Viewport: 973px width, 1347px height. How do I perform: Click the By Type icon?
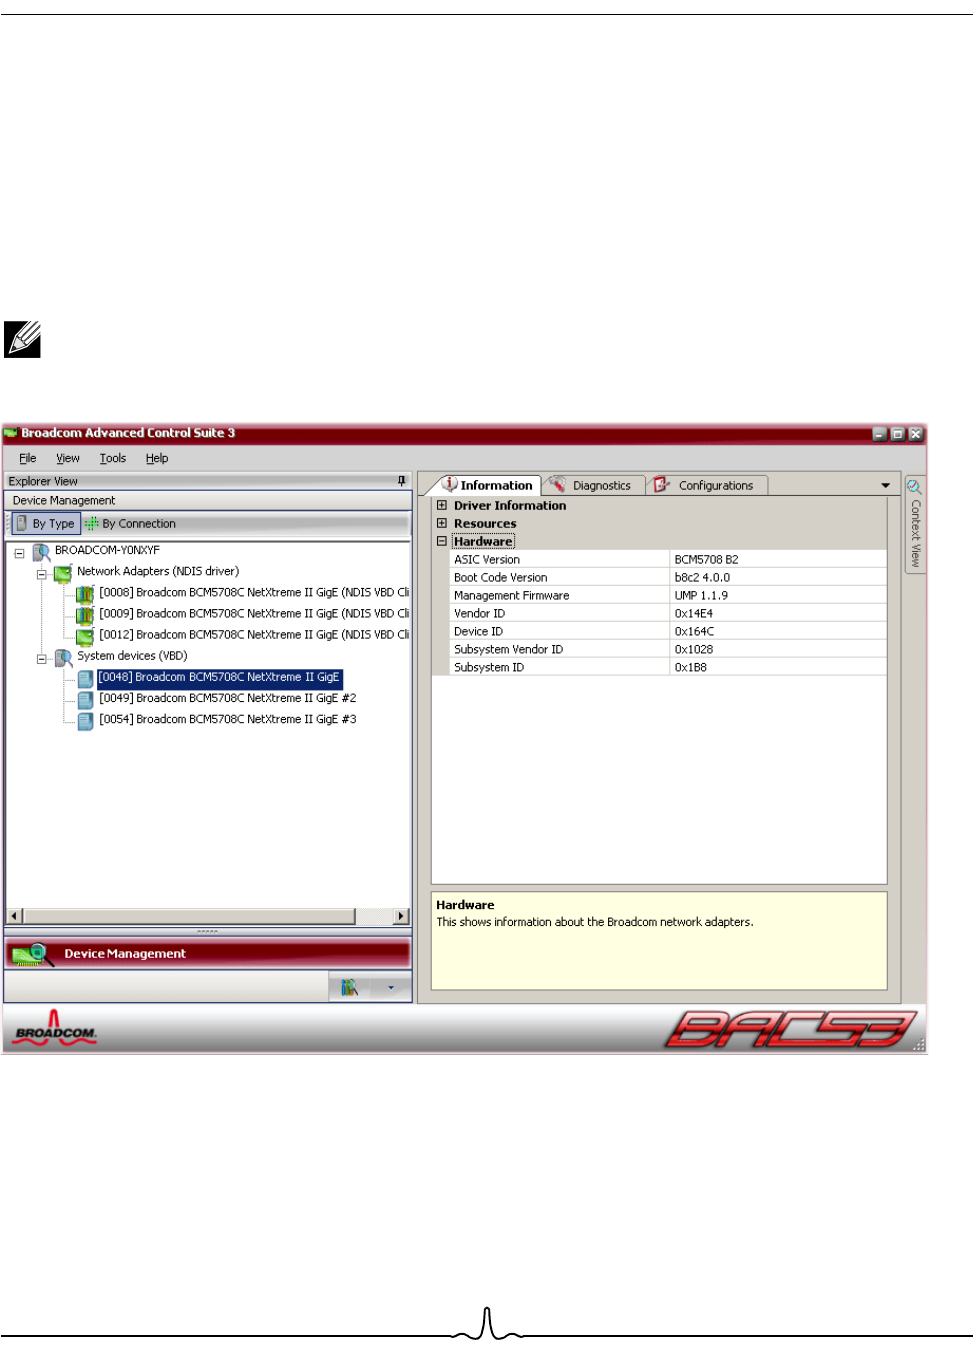(22, 523)
